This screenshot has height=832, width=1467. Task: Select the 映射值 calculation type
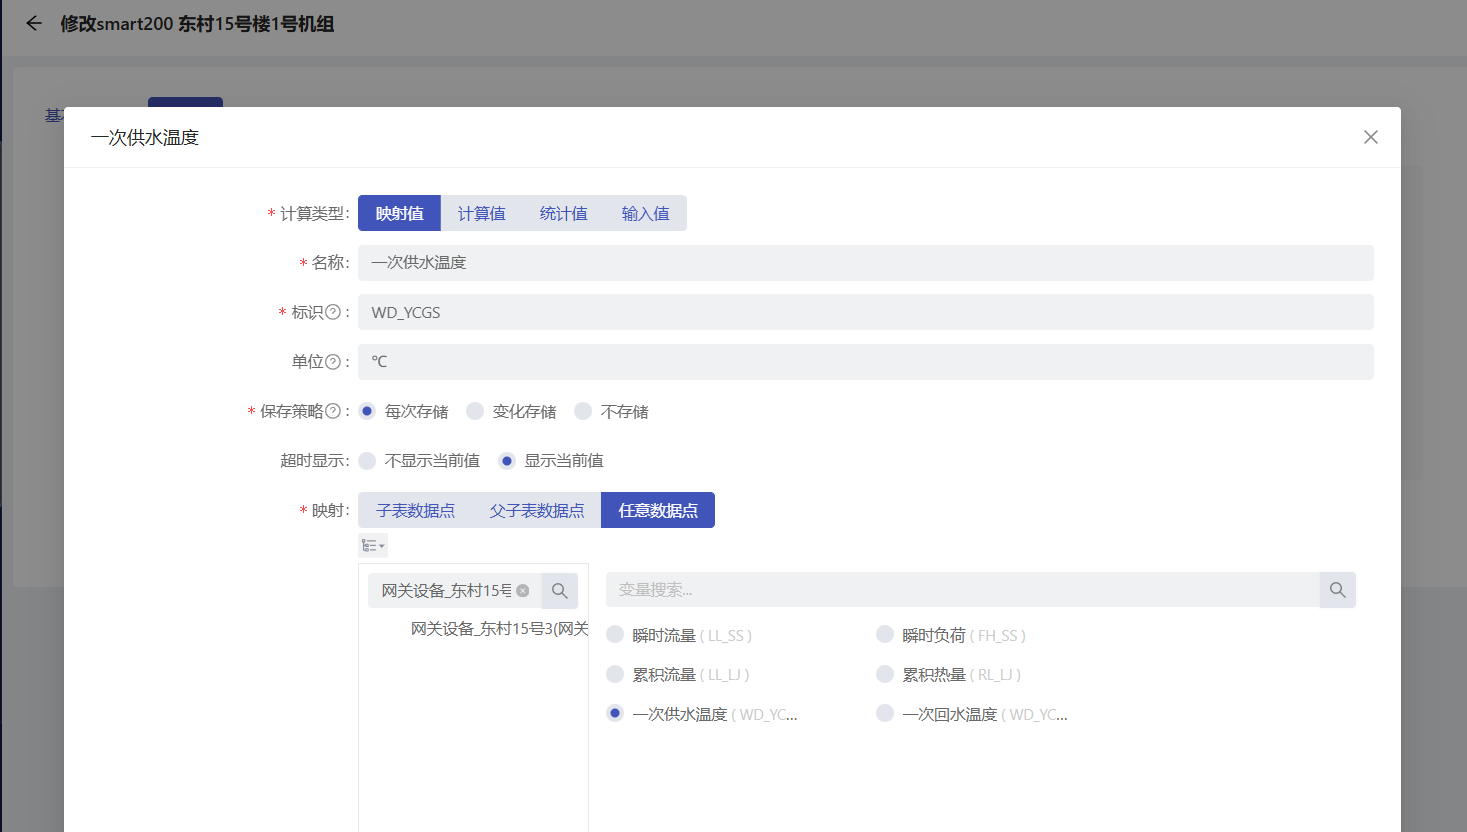pyautogui.click(x=400, y=213)
